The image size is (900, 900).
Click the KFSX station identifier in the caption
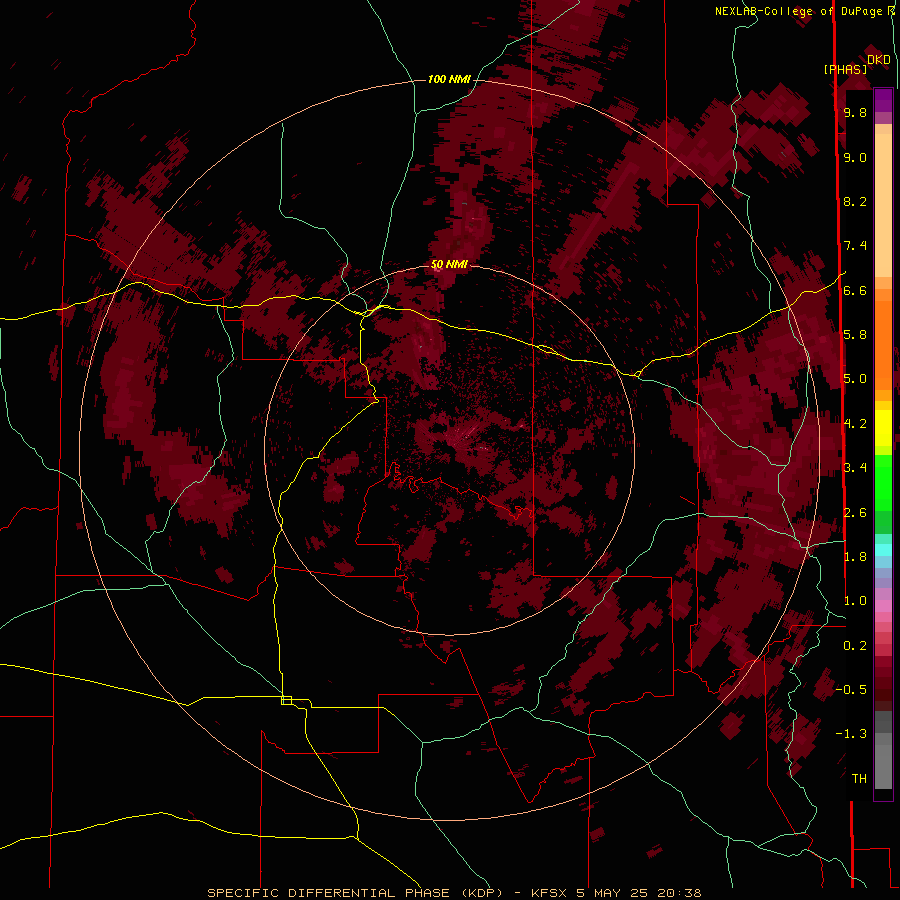(x=550, y=893)
